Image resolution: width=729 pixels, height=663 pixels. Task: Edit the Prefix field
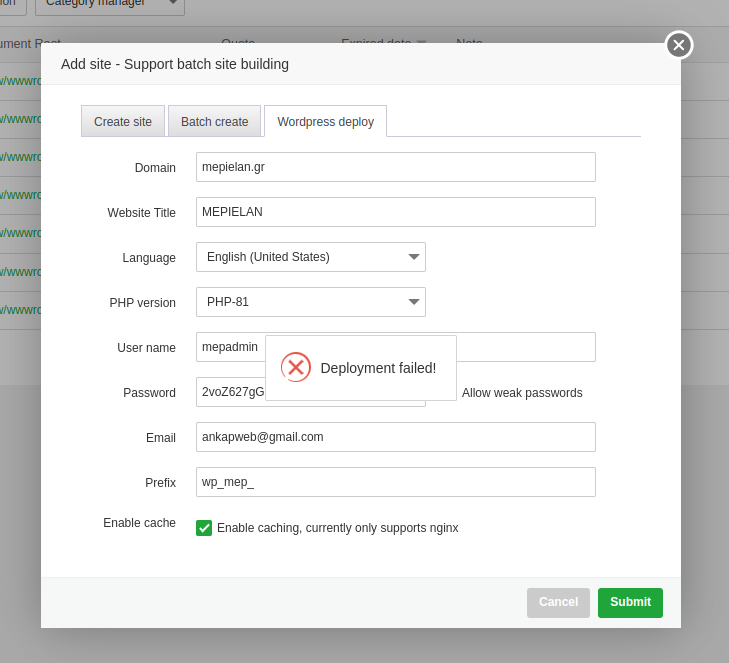click(x=396, y=482)
